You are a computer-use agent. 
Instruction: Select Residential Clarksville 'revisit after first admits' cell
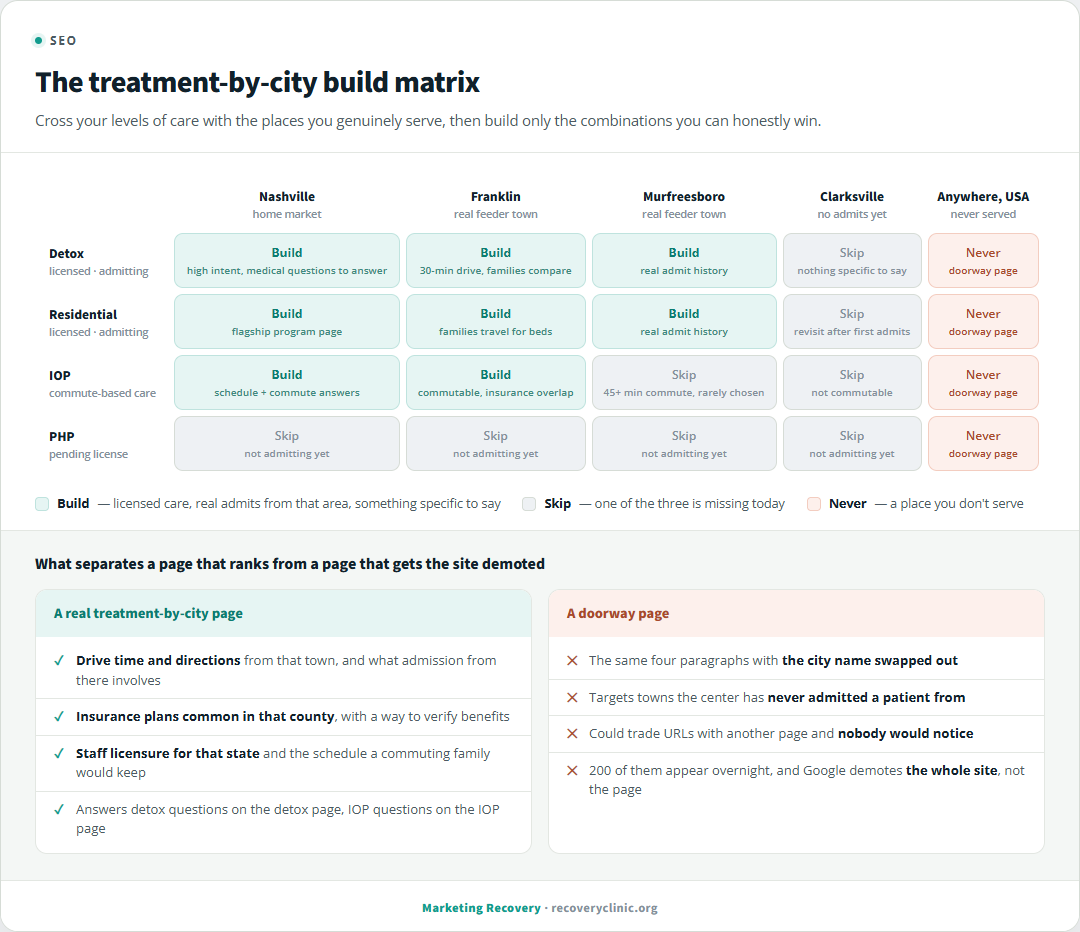852,322
